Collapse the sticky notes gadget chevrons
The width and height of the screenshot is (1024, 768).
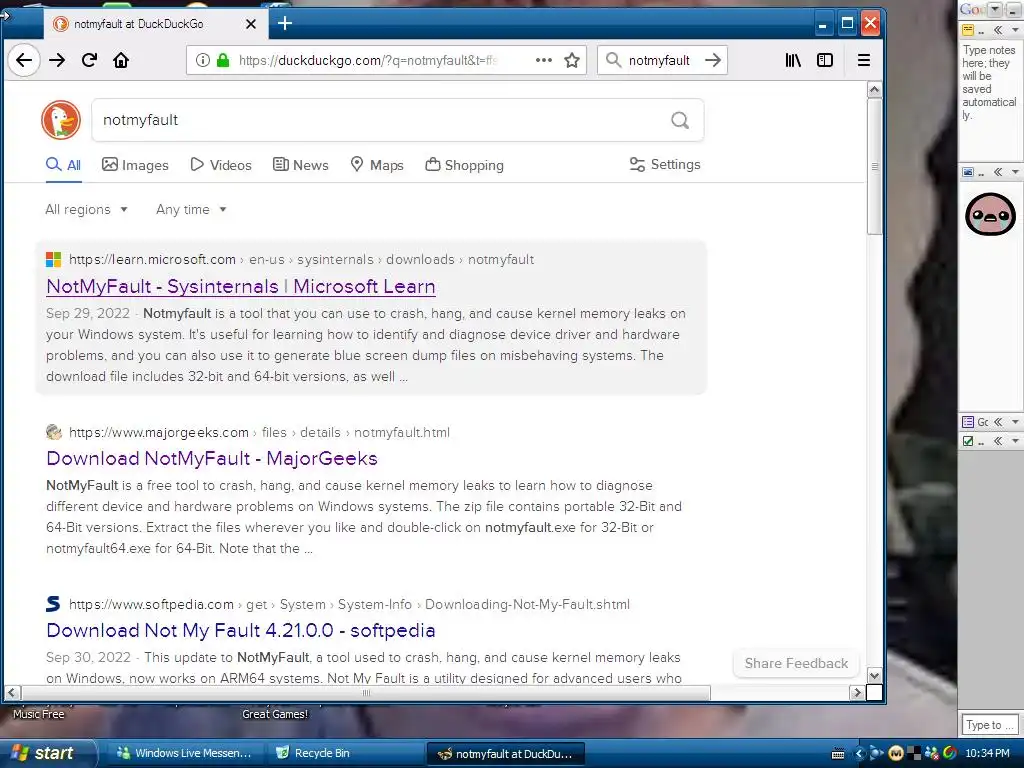pos(998,30)
